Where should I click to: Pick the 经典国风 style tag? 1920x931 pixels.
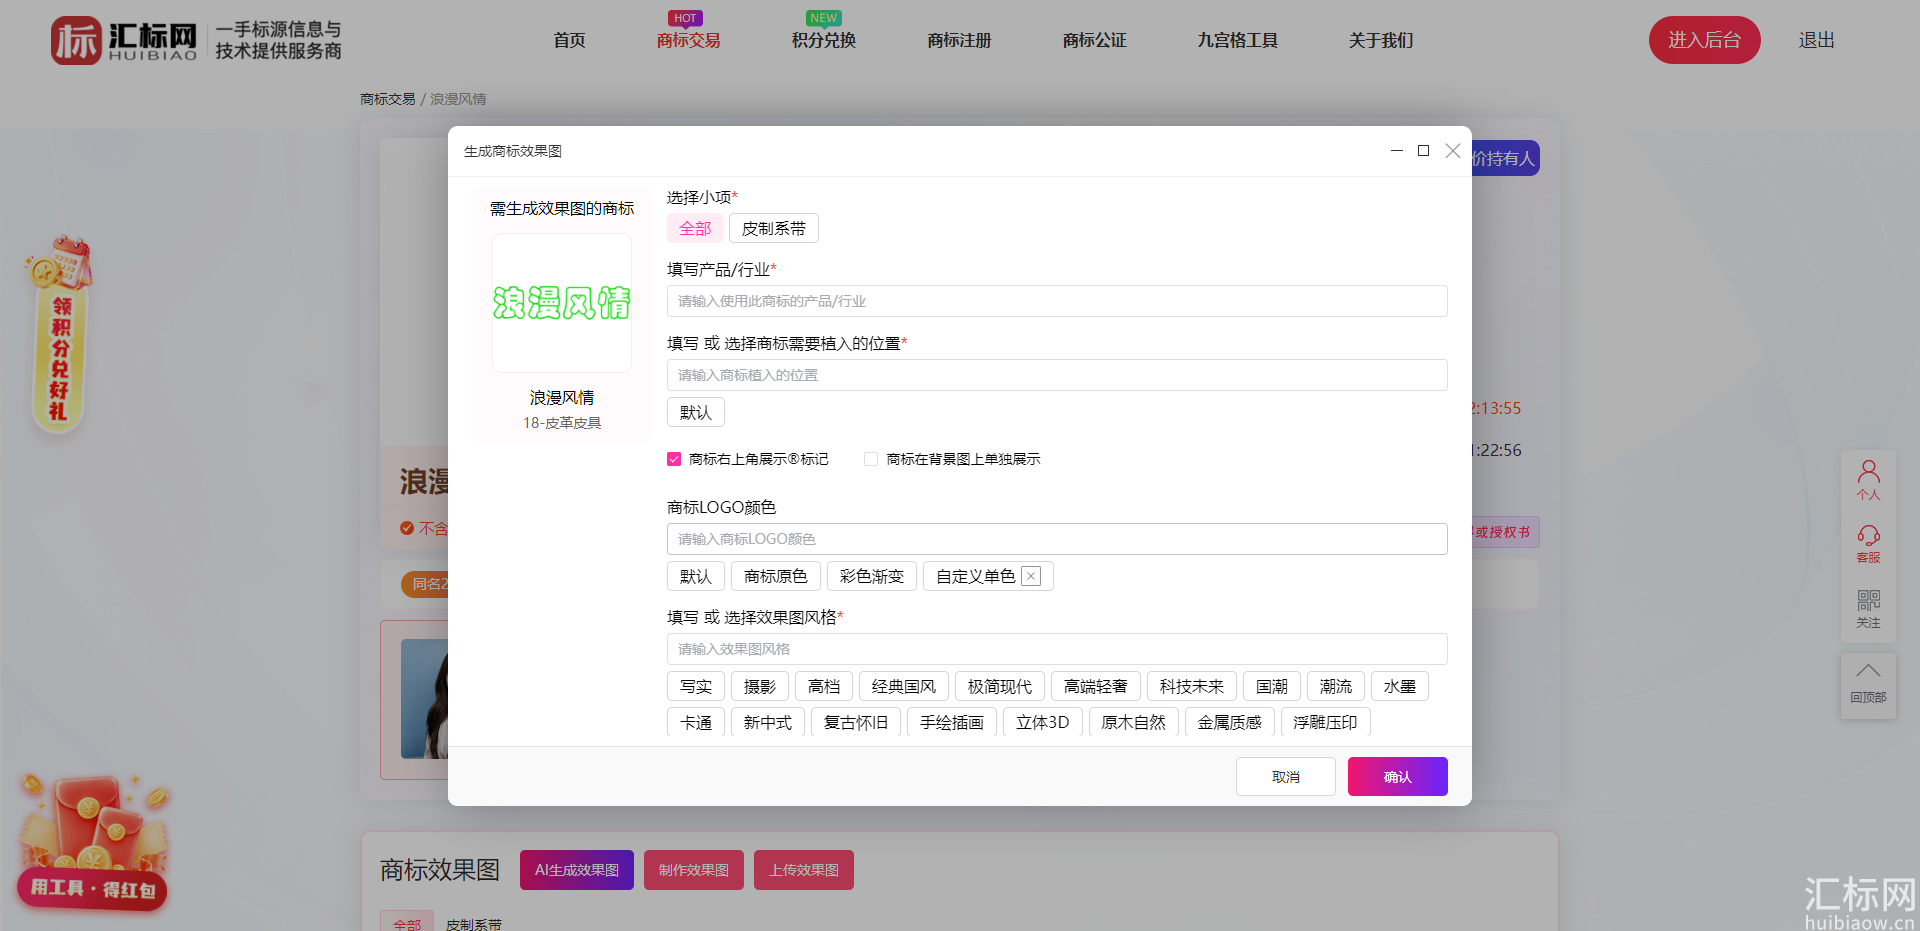[x=903, y=686]
